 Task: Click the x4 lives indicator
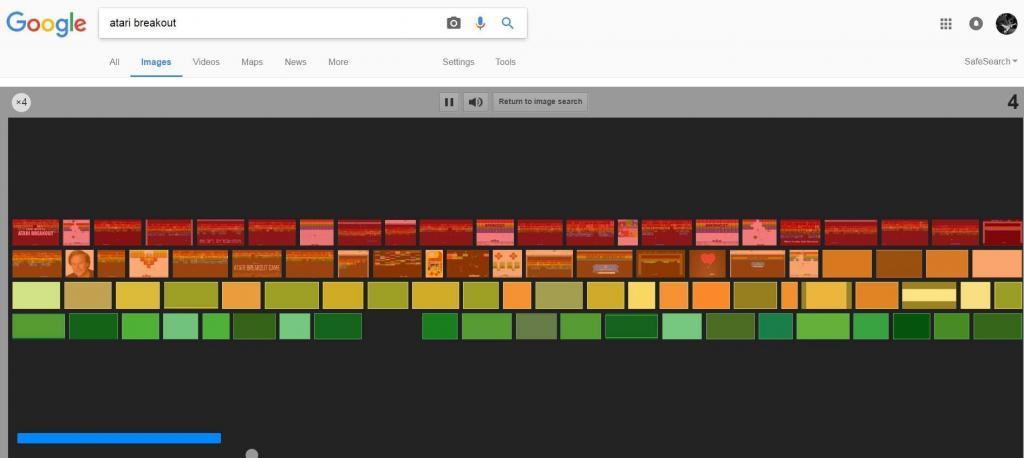pyautogui.click(x=22, y=103)
